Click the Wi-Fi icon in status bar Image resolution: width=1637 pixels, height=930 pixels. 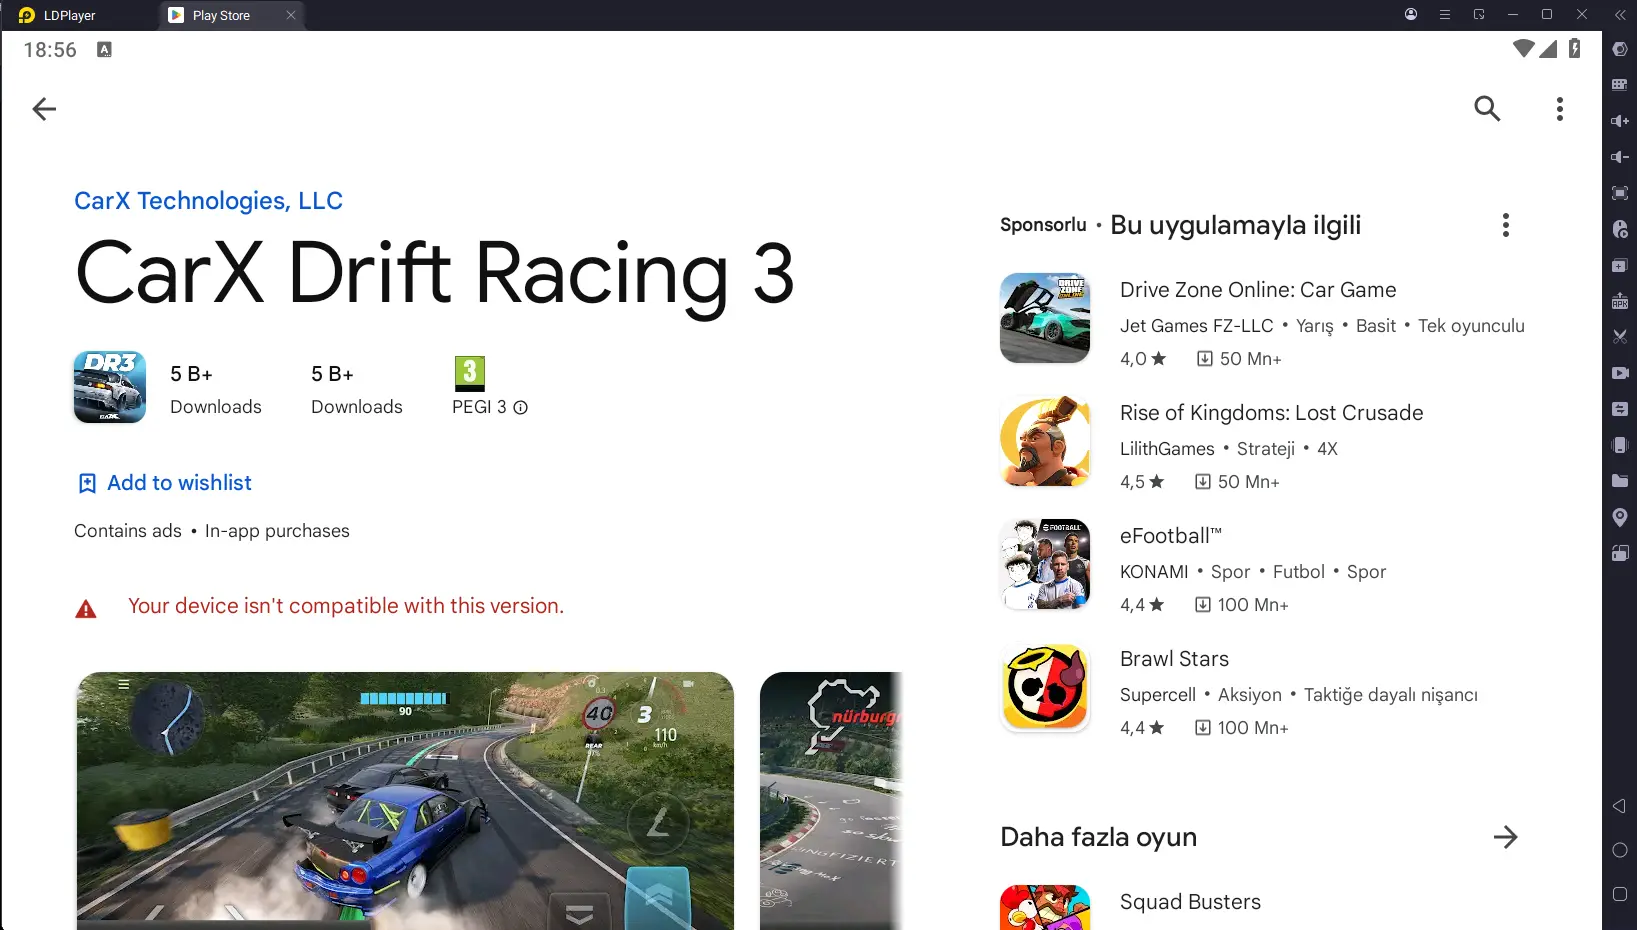(1523, 48)
